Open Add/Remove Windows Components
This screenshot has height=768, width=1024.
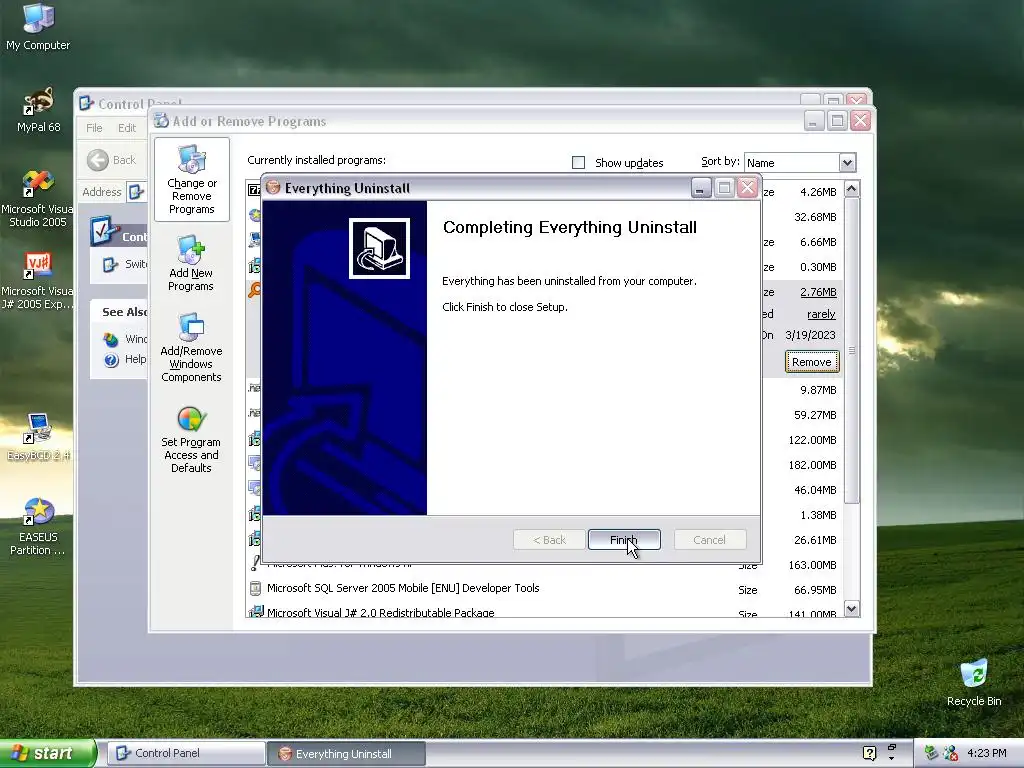tap(191, 347)
